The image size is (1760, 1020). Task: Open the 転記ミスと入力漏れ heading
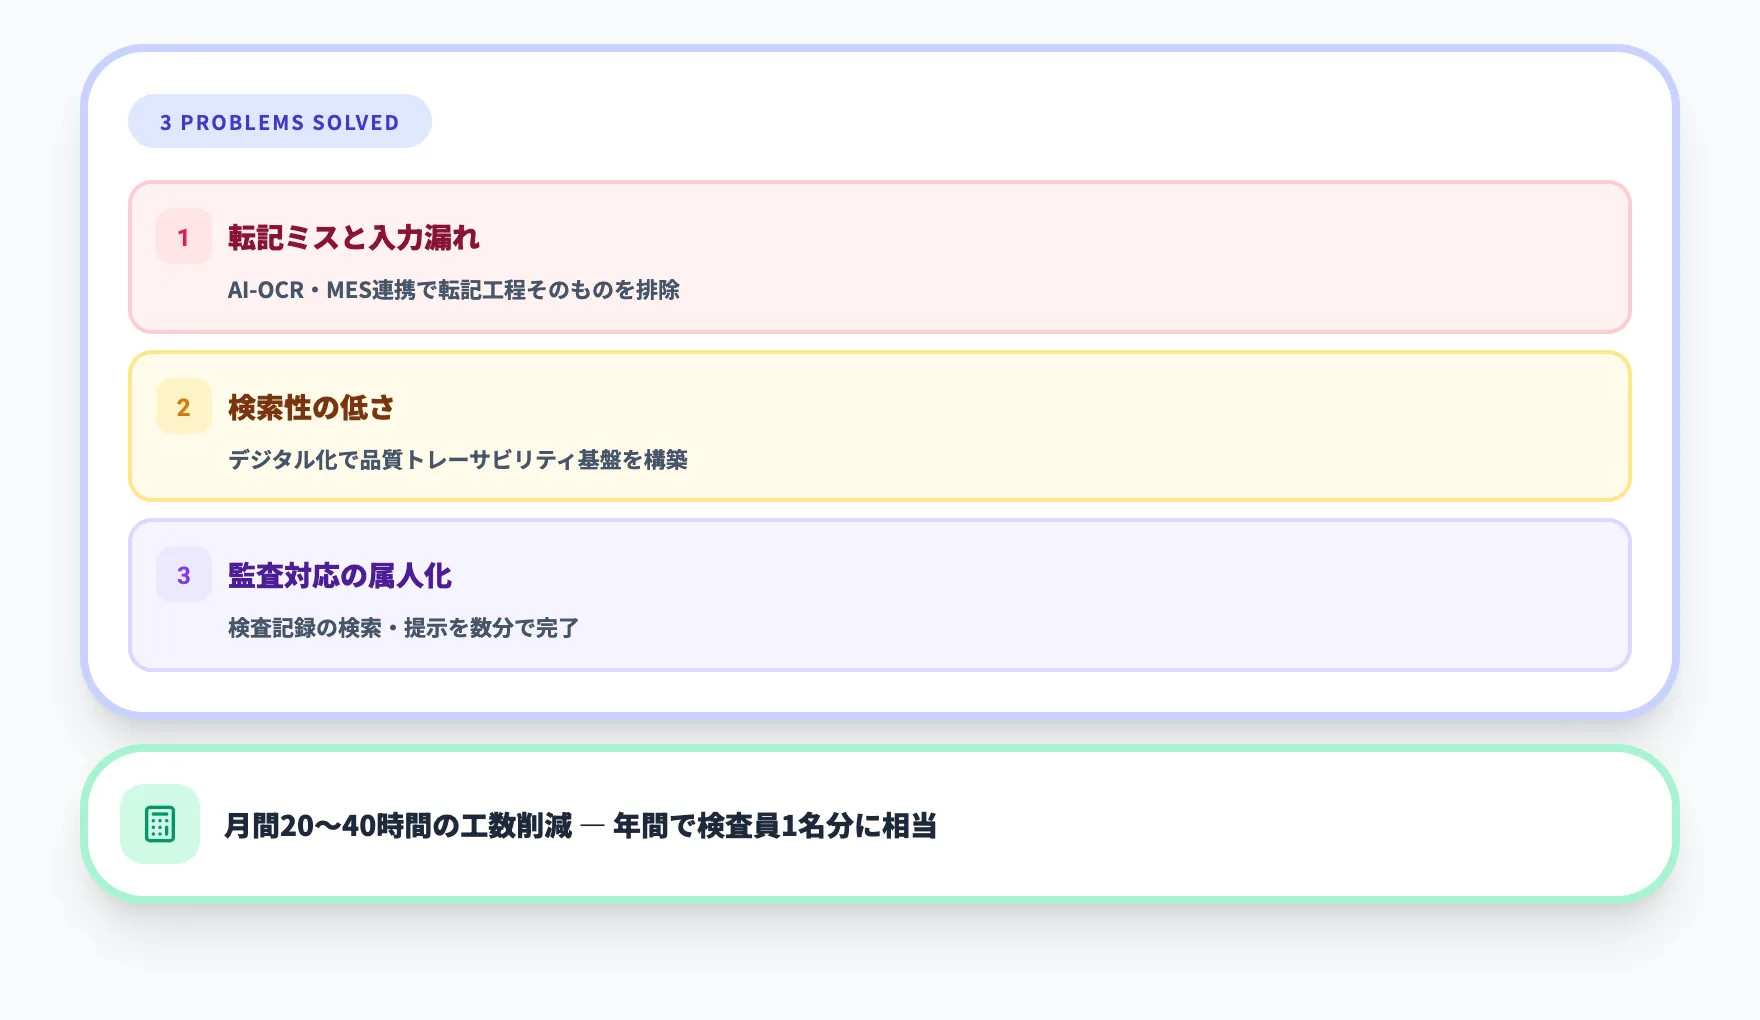(x=352, y=239)
